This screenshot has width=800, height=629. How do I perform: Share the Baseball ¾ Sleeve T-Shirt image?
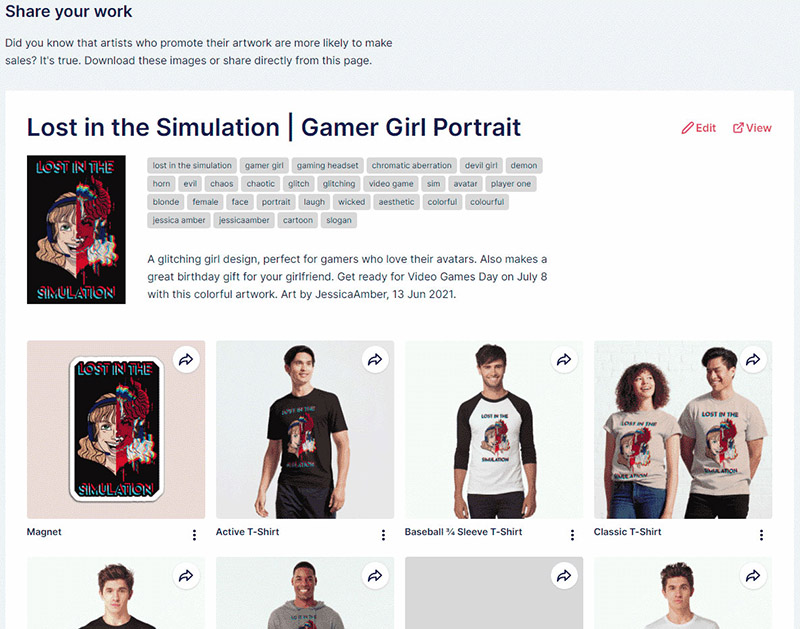pos(564,360)
